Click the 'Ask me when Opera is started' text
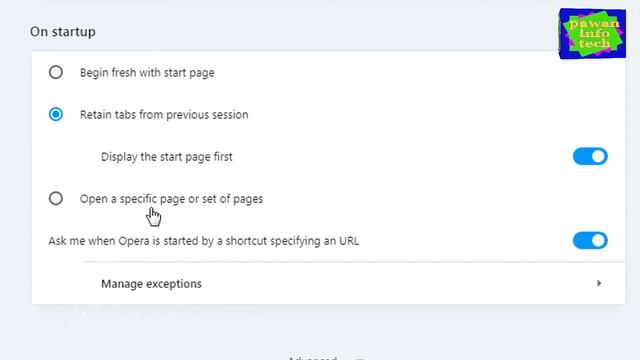The image size is (640, 360). (204, 241)
